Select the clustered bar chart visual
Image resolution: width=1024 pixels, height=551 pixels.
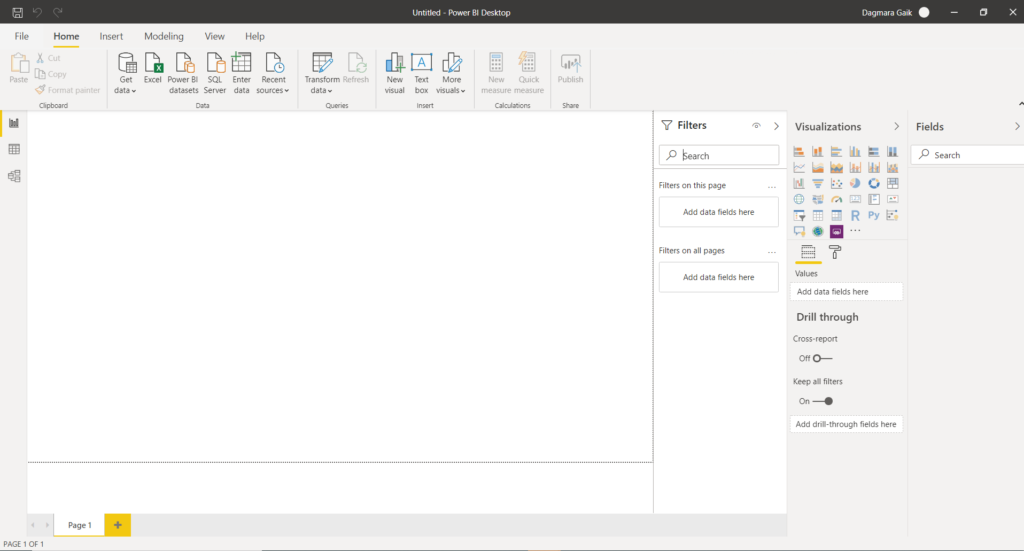tap(837, 151)
